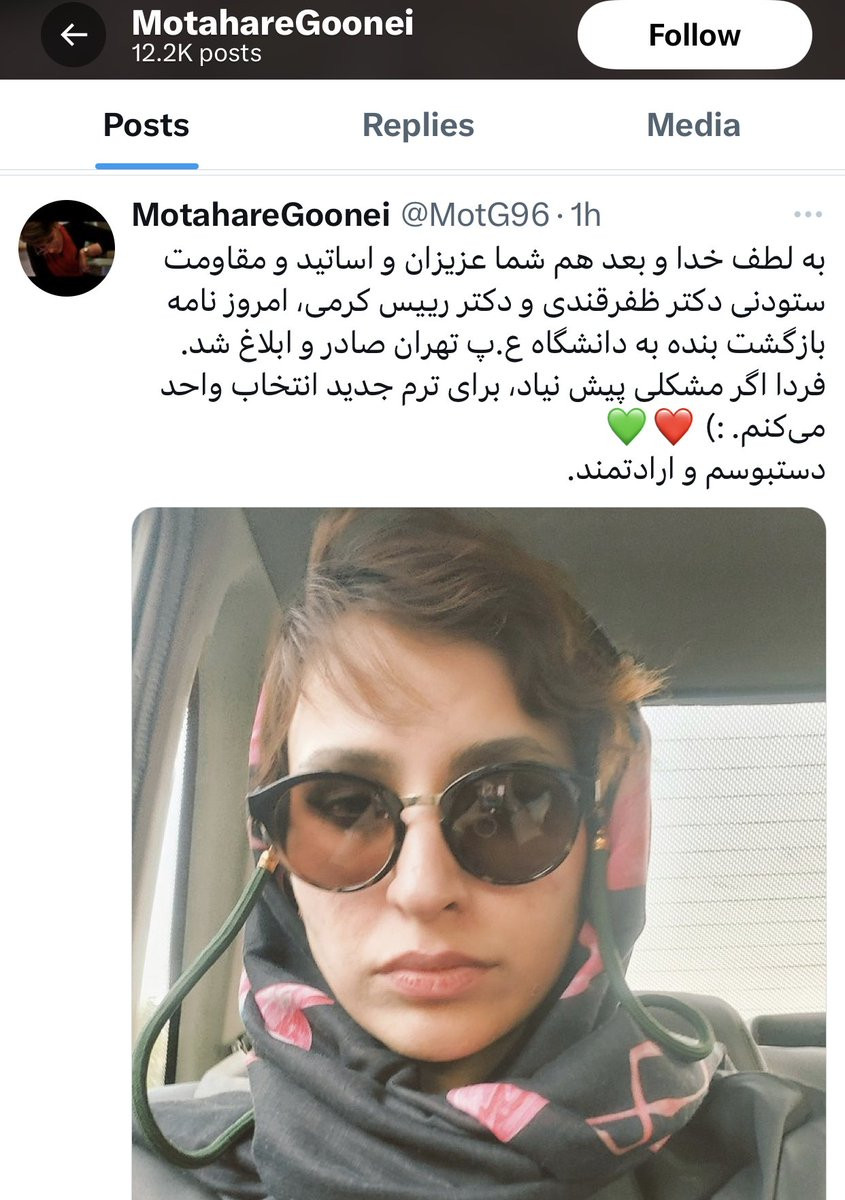Open the attached selfie photo in the post
This screenshot has height=1200, width=845.
click(x=479, y=853)
